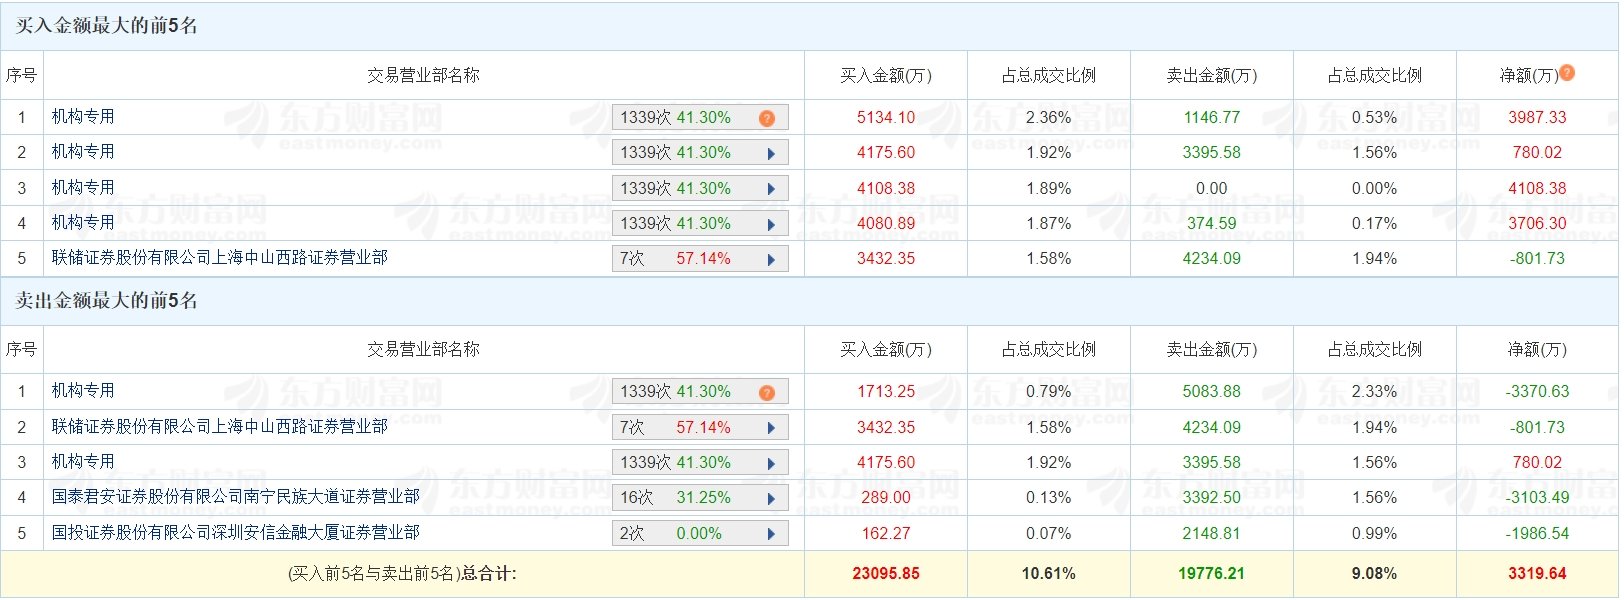The height and width of the screenshot is (600, 1624).
Task: Click 机构专用 name in first buy-table row
Action: tap(83, 117)
